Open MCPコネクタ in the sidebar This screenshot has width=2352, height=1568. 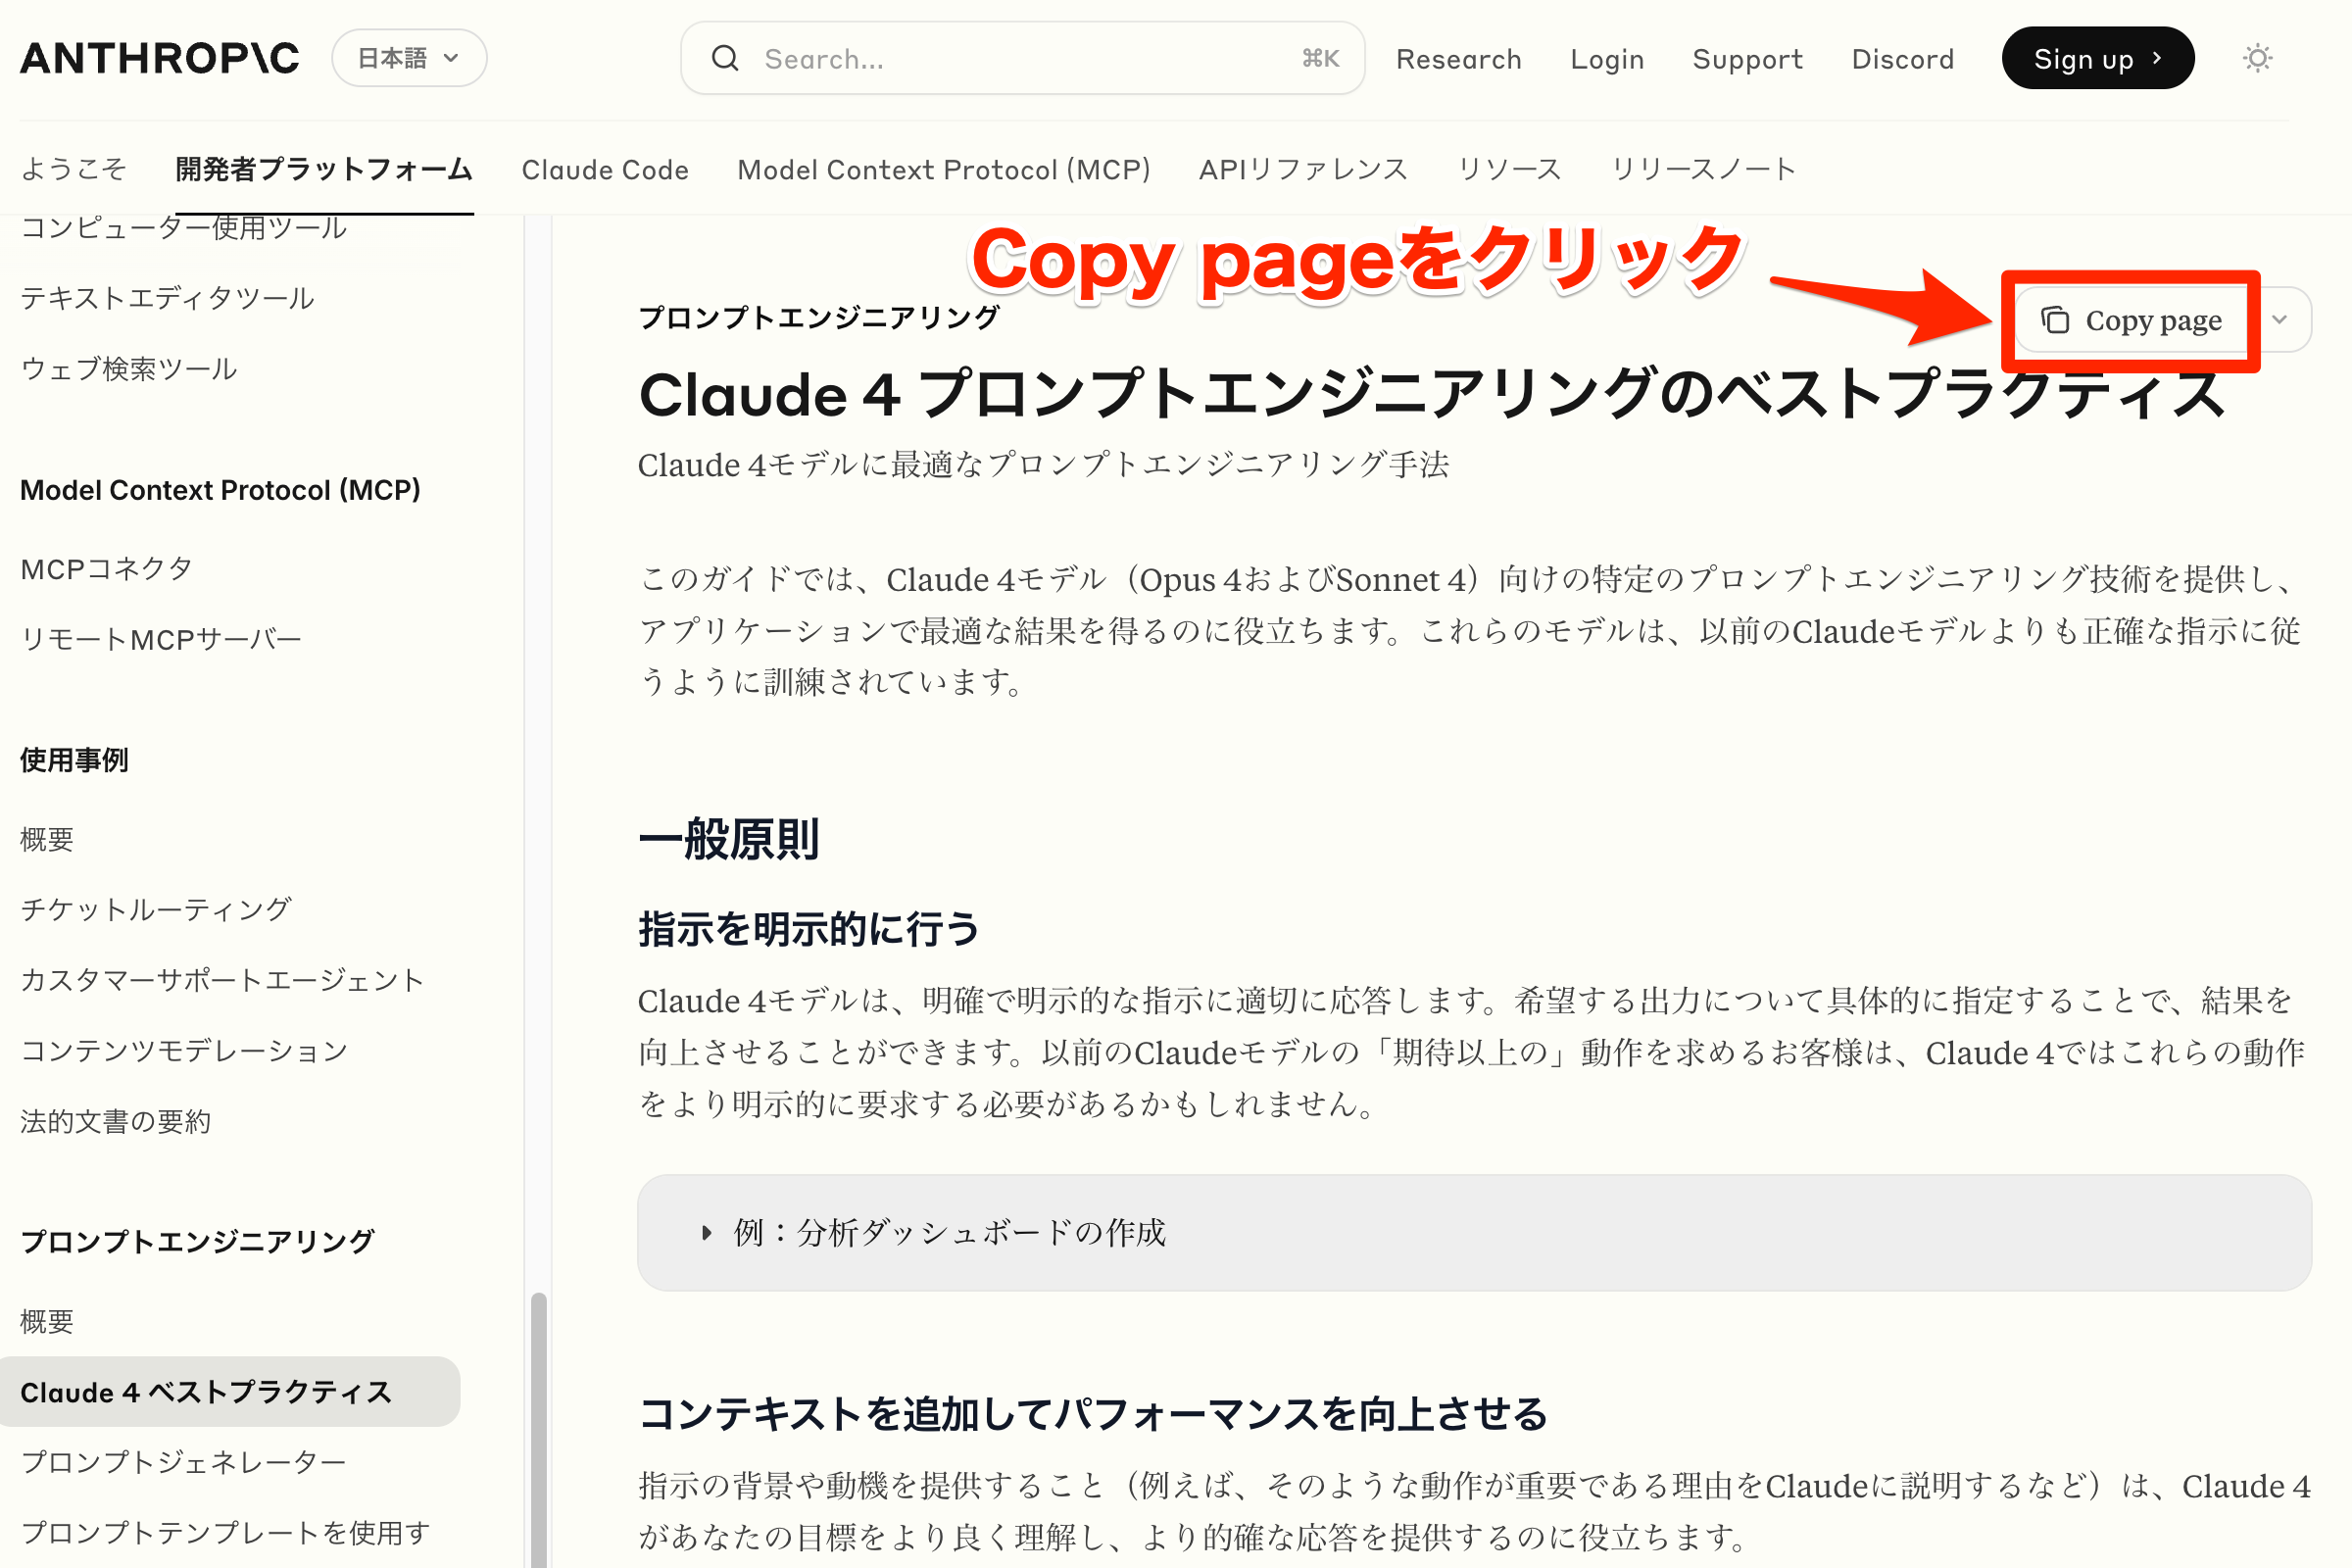pos(107,569)
